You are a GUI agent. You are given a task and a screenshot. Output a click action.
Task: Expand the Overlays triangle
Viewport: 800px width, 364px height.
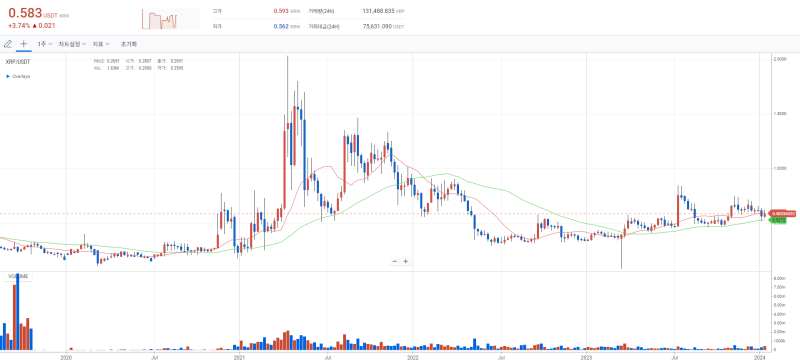[8, 76]
